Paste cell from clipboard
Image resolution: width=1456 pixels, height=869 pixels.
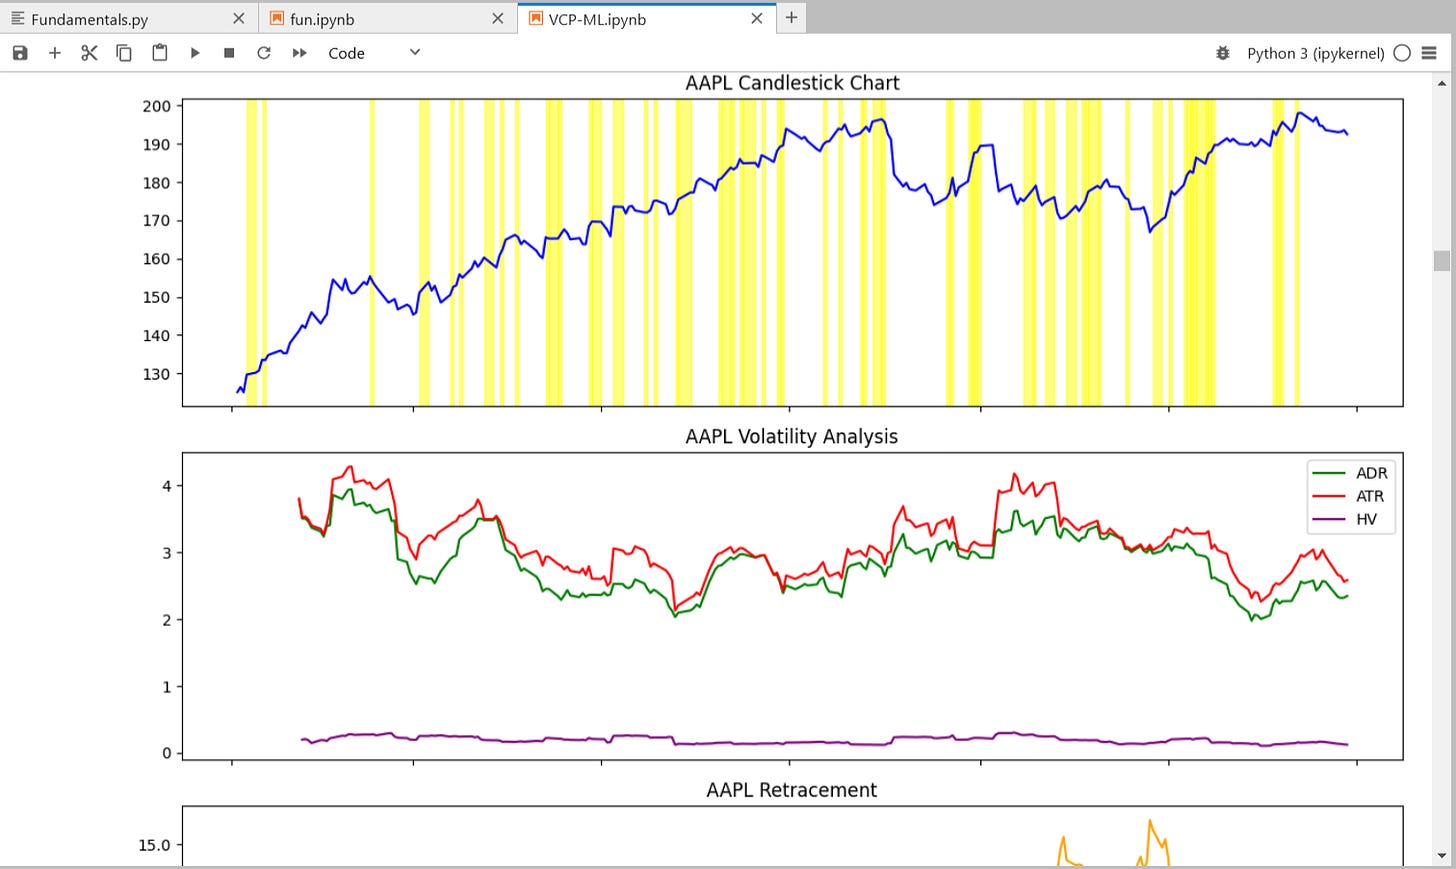[159, 53]
